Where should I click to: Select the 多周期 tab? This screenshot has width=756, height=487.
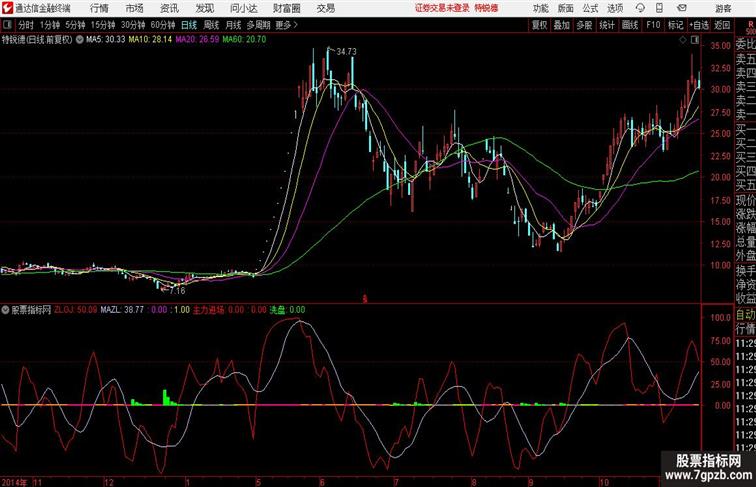point(259,25)
